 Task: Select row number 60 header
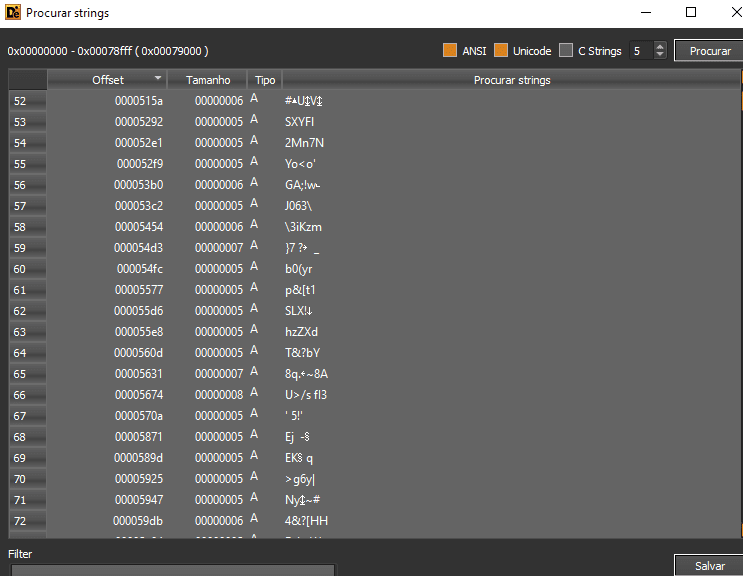click(27, 269)
